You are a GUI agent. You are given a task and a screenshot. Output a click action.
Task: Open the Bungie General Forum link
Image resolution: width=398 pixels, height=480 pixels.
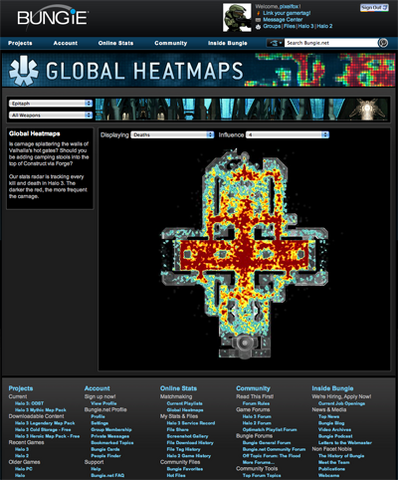pos(267,443)
